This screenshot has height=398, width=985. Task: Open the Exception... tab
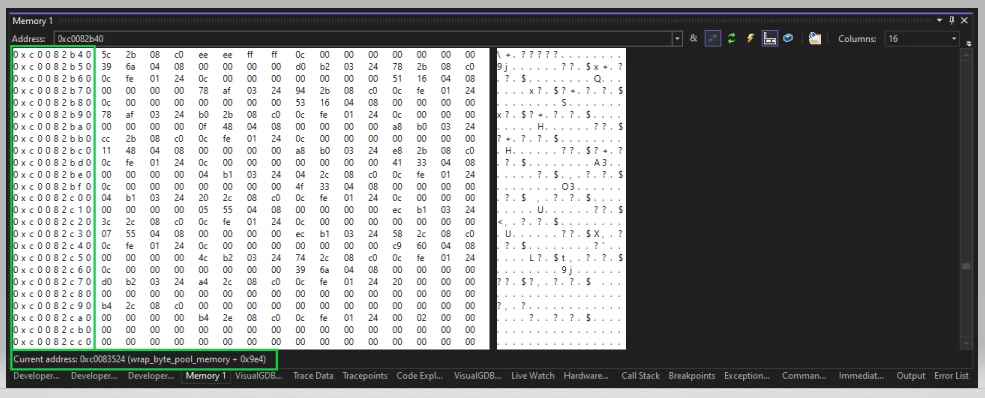click(747, 375)
